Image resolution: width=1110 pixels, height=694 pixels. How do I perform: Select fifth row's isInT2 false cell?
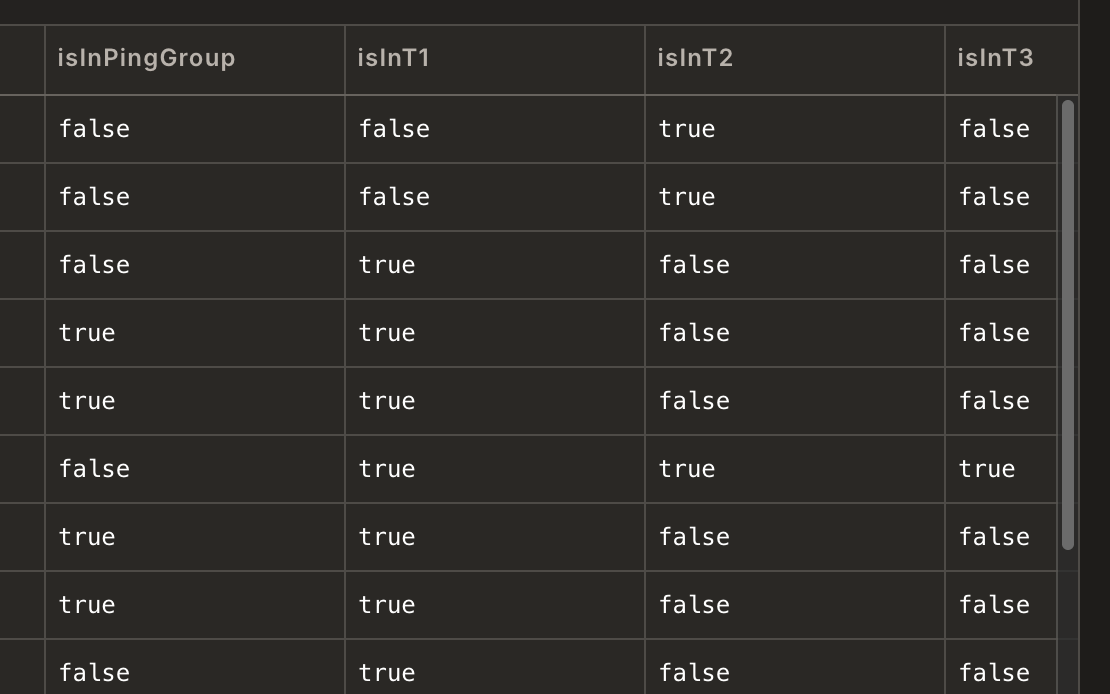click(694, 401)
